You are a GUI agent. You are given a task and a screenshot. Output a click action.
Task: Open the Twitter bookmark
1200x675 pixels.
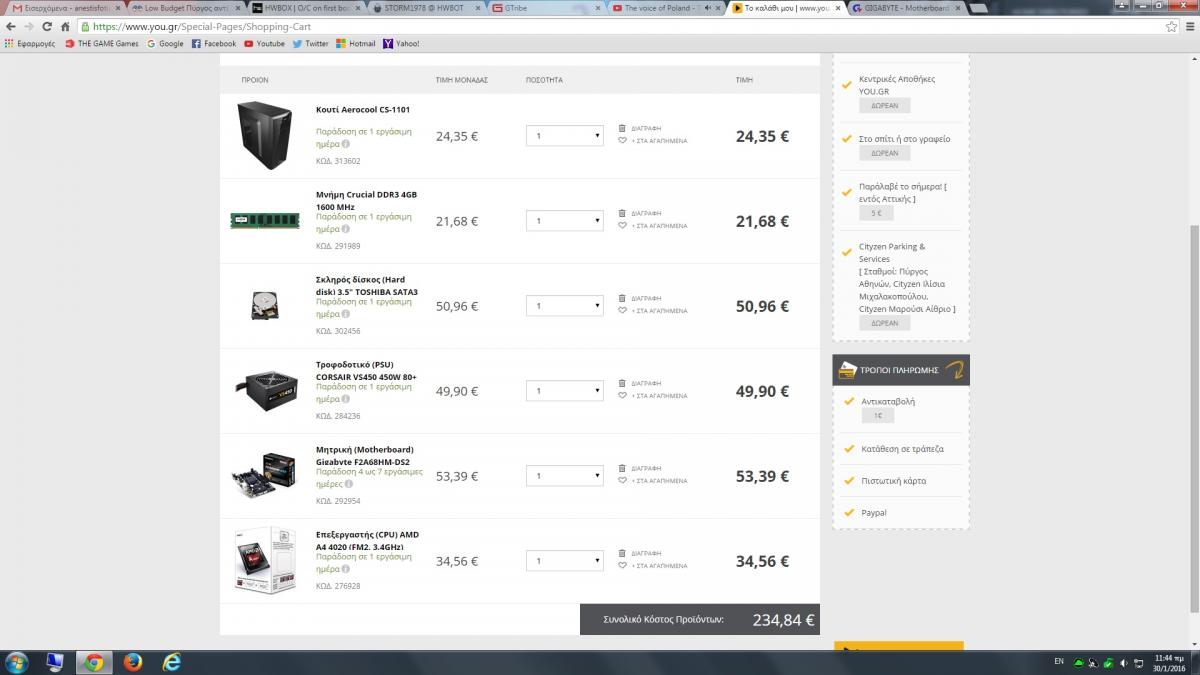[310, 44]
